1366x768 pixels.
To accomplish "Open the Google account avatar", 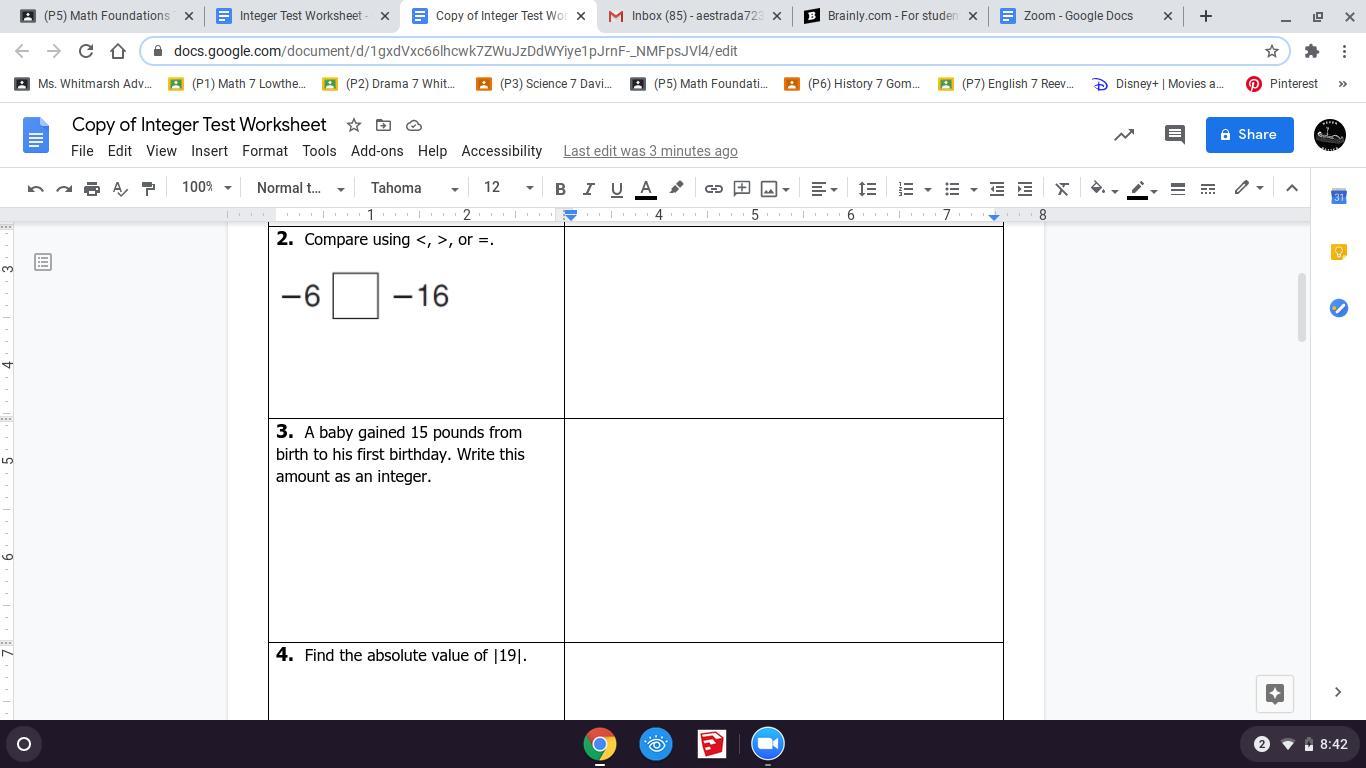I will click(1329, 134).
